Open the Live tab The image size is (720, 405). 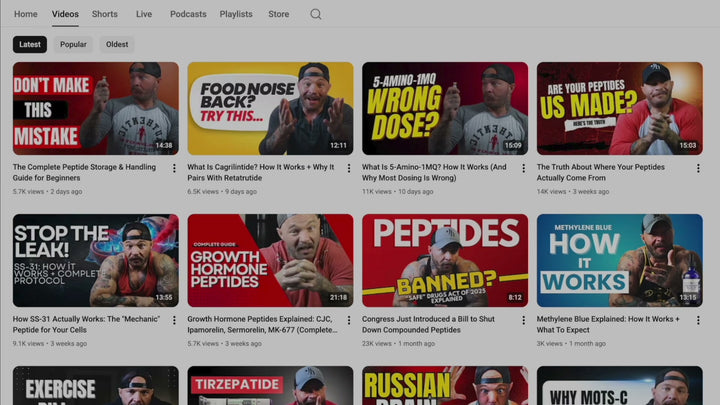(144, 14)
